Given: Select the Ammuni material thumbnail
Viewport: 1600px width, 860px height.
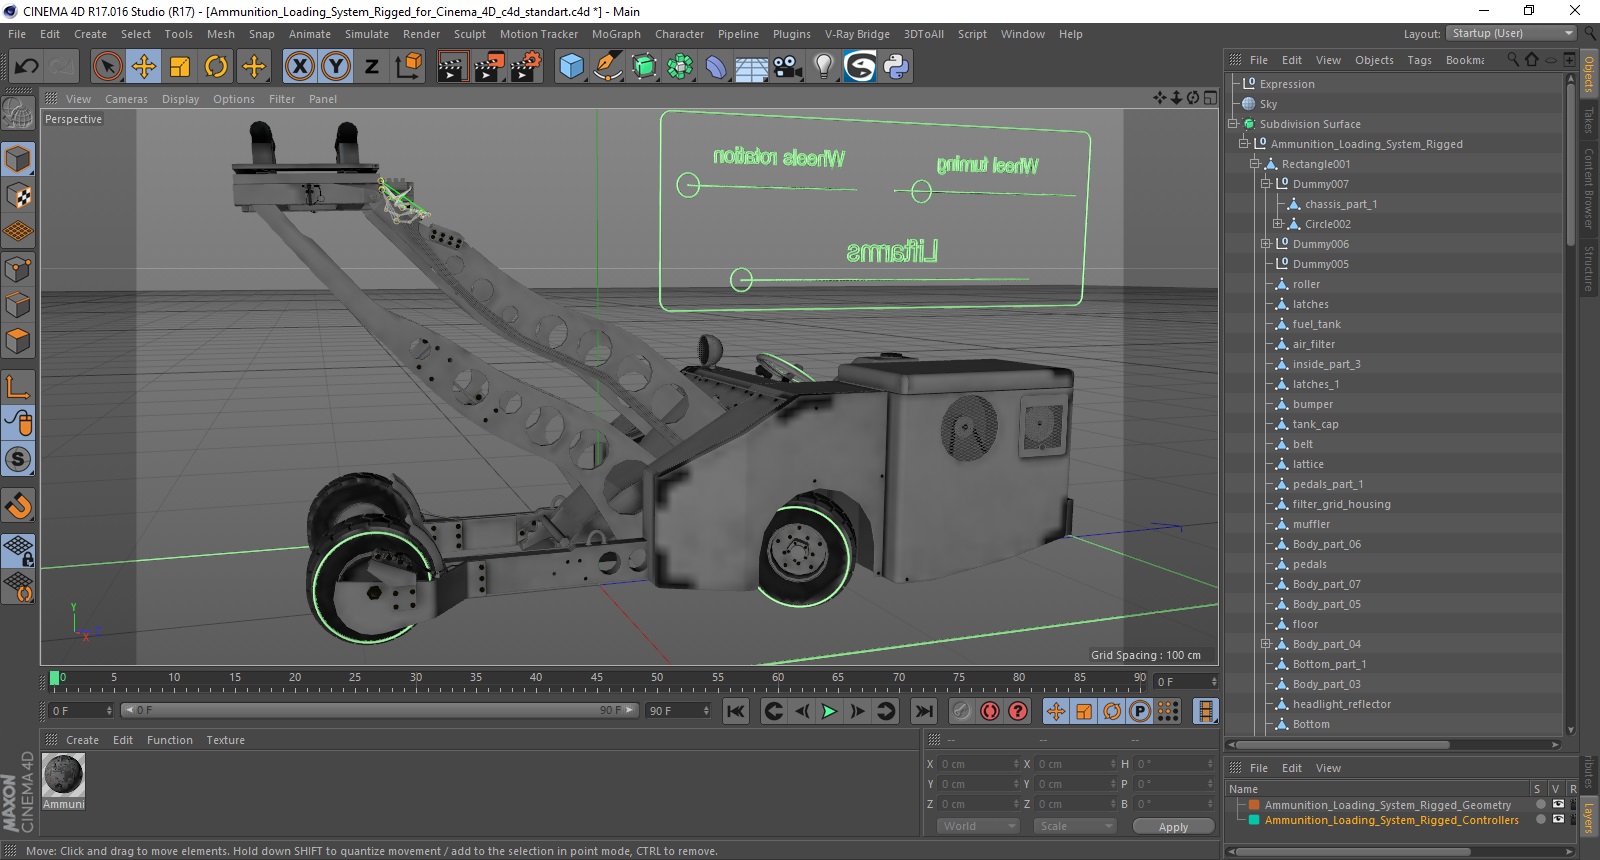Looking at the screenshot, I should pyautogui.click(x=64, y=776).
